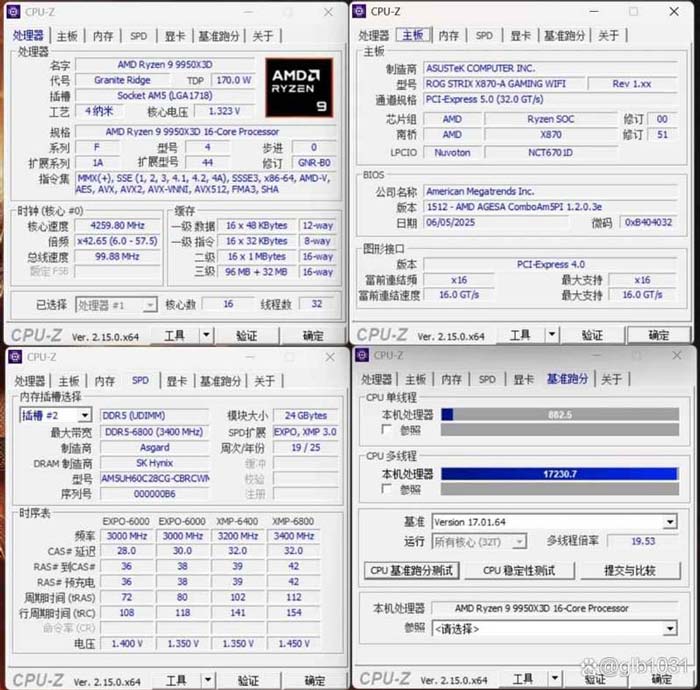Expand the 基准 Version 17.01.64 dropdown
The height and width of the screenshot is (690, 700).
click(x=670, y=522)
